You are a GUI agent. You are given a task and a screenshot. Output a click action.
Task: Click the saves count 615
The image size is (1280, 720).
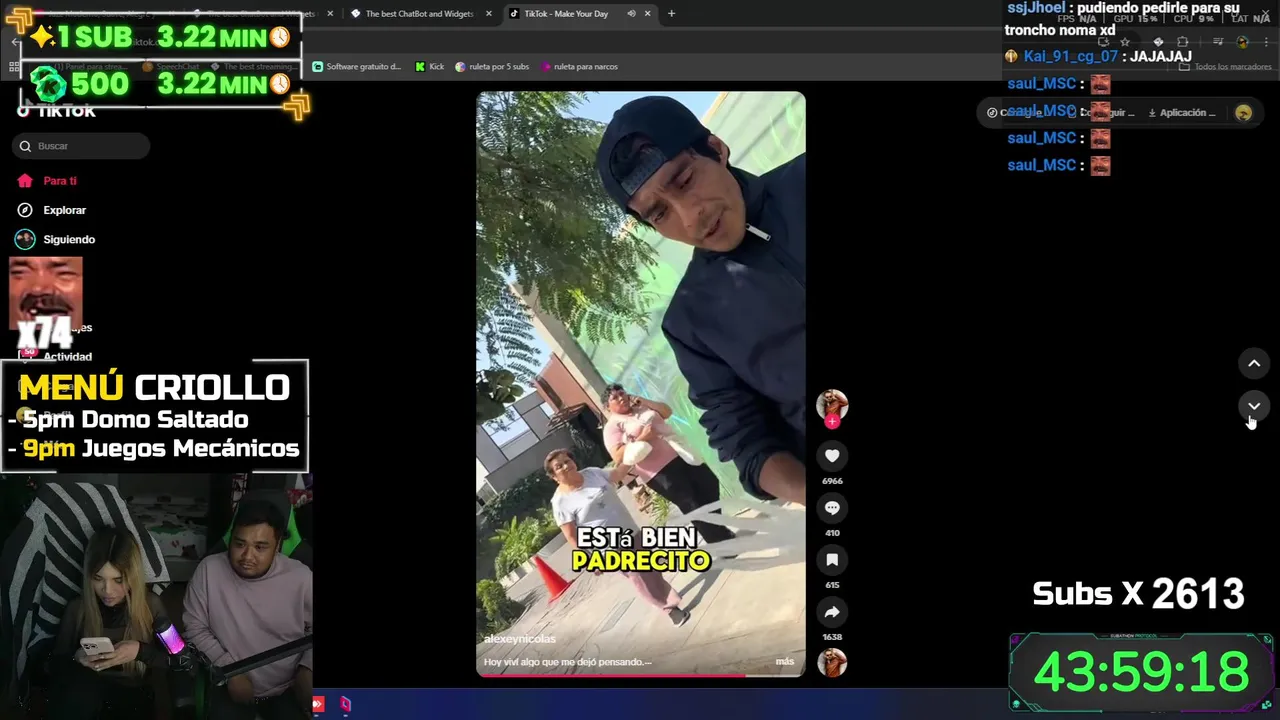[x=832, y=585]
